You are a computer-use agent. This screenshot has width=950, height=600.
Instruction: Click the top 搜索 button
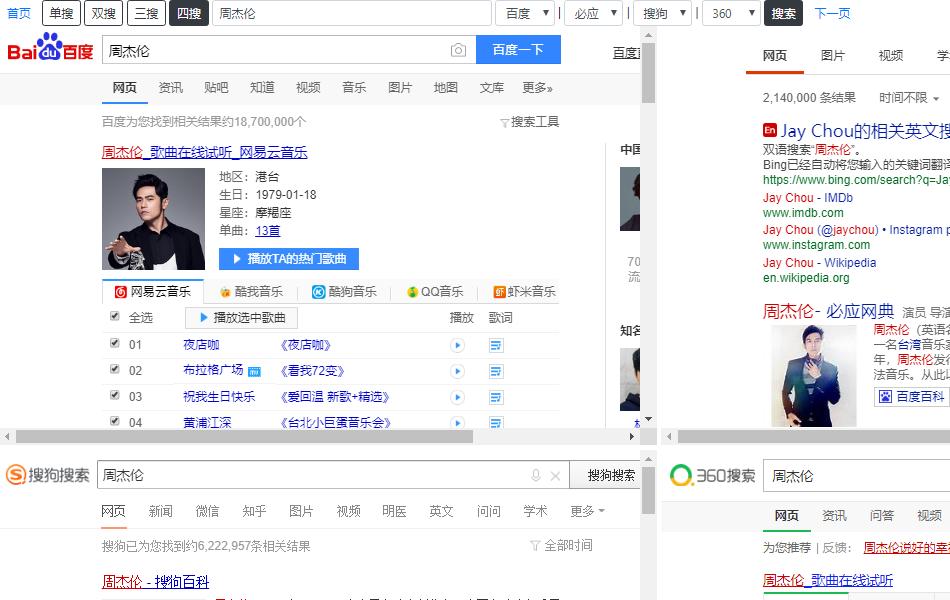[783, 13]
